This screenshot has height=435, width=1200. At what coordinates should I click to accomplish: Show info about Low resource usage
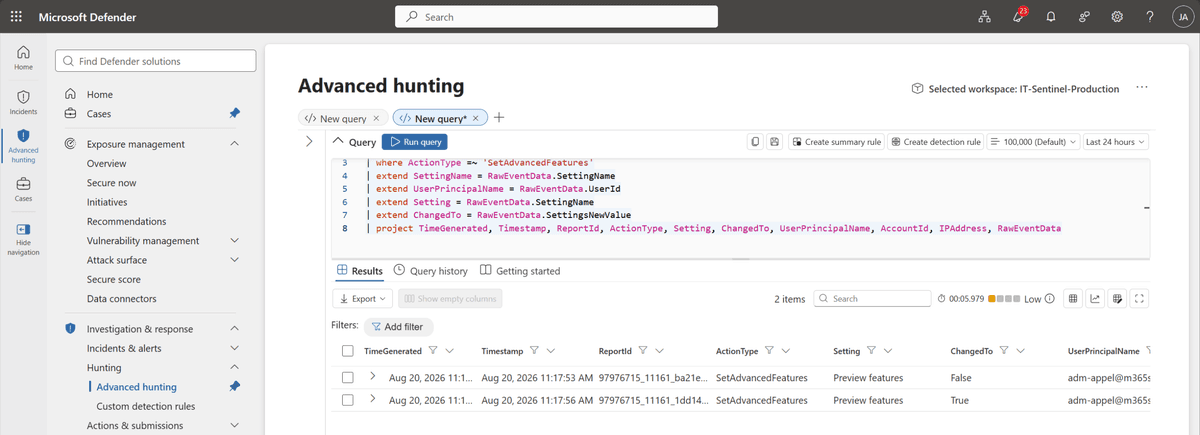(x=1049, y=299)
